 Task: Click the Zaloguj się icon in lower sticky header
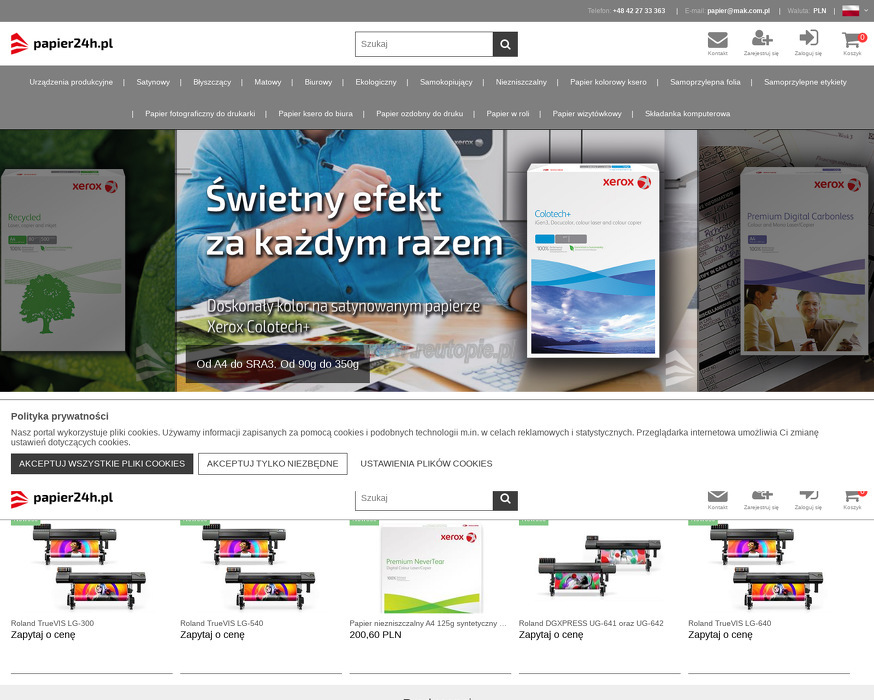tap(808, 499)
